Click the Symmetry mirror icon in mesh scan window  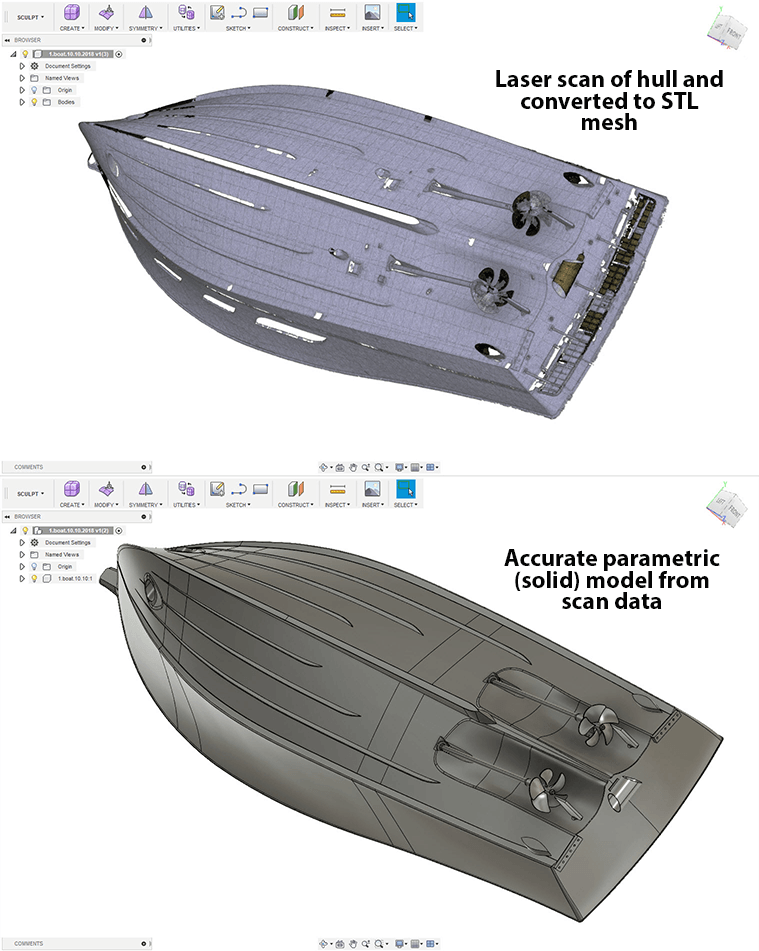[x=146, y=13]
